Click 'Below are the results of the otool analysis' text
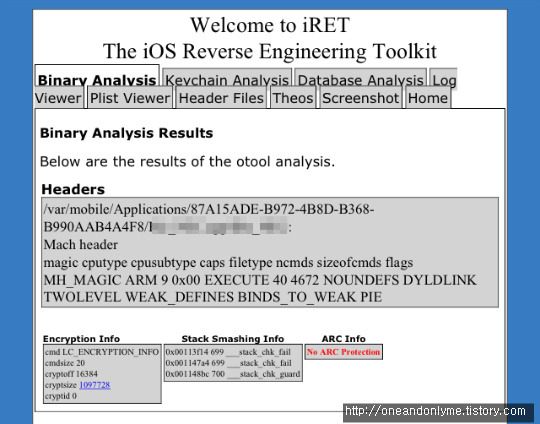The height and width of the screenshot is (424, 540). 187,162
